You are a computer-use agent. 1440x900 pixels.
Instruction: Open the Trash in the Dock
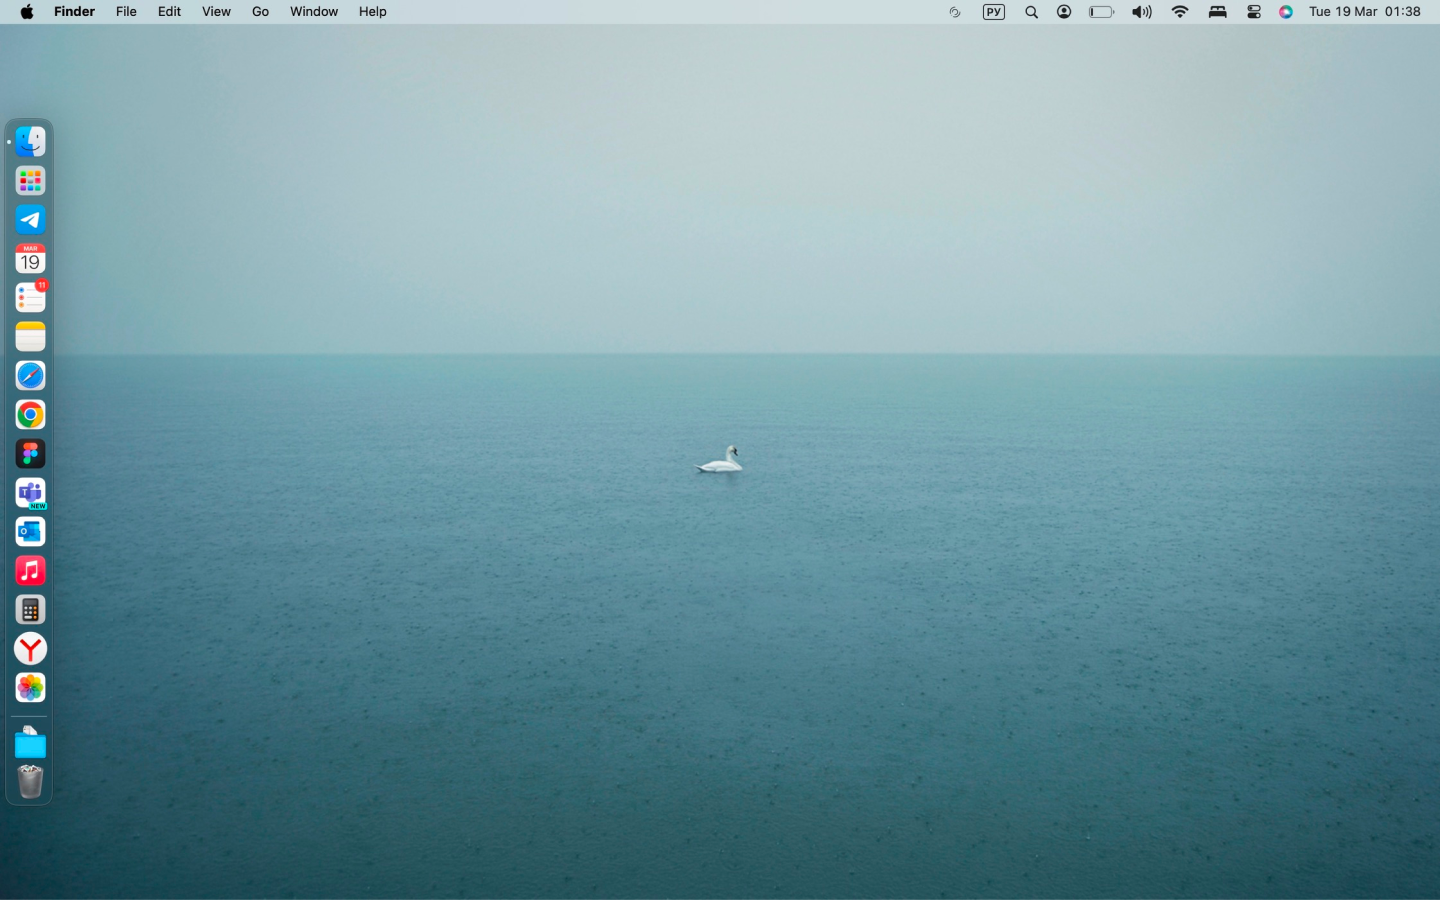(x=30, y=782)
